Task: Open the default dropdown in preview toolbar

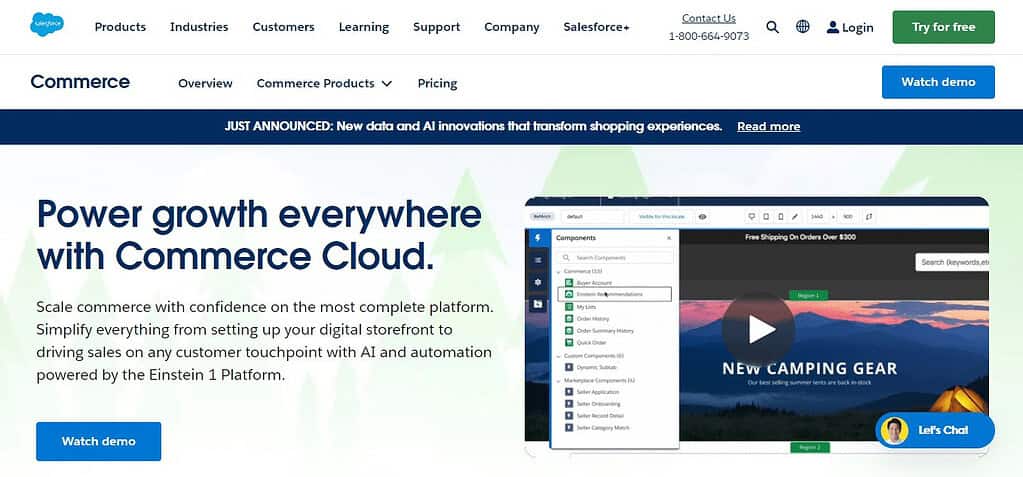Action: tap(592, 217)
